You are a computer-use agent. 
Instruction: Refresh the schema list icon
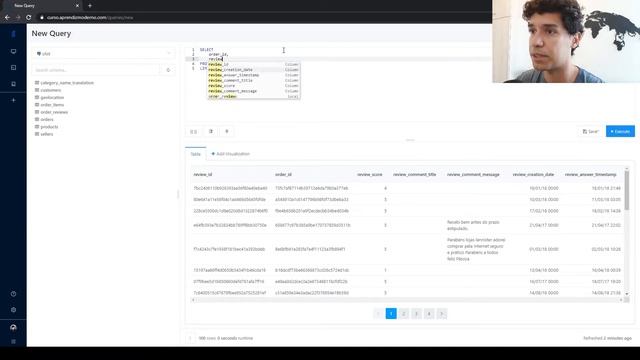point(168,70)
